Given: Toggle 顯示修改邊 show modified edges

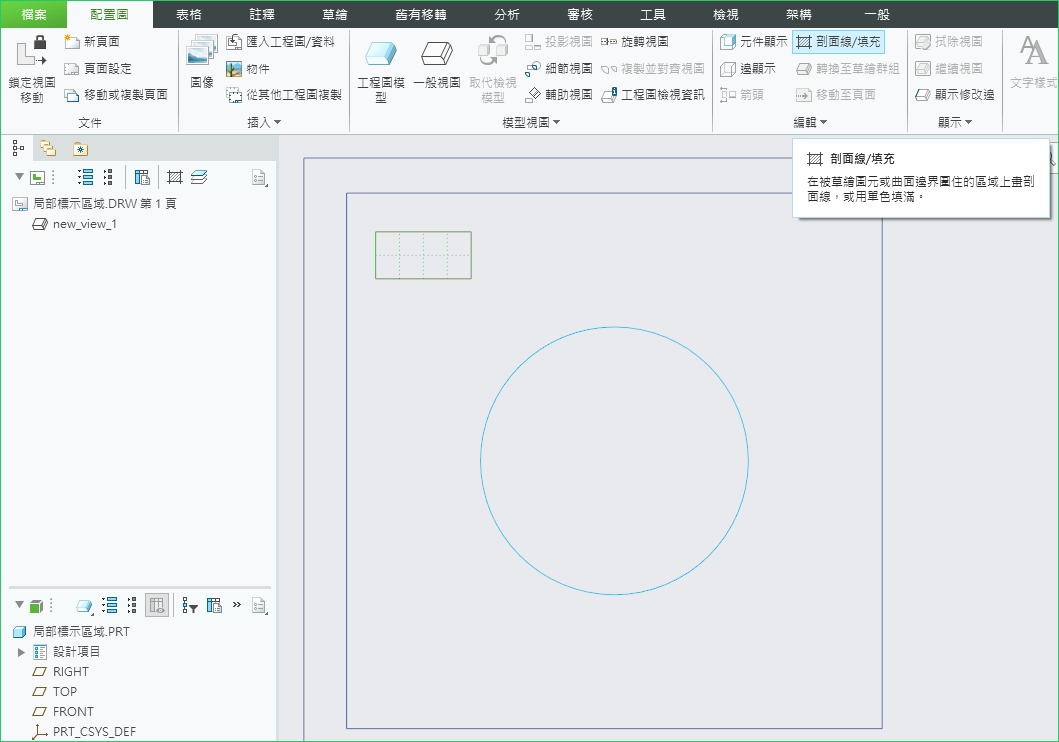Looking at the screenshot, I should click(954, 94).
